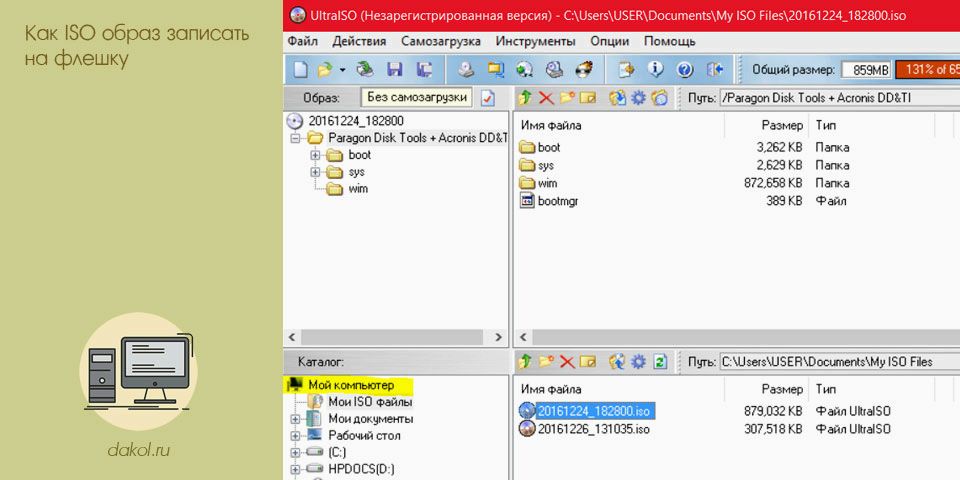Click the Без самозагрузки image type label
The width and height of the screenshot is (960, 480).
tap(417, 97)
